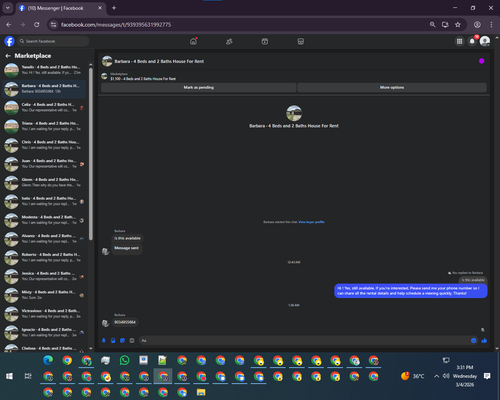The height and width of the screenshot is (400, 500).
Task: Open the GIF picker icon
Action: [x=132, y=340]
